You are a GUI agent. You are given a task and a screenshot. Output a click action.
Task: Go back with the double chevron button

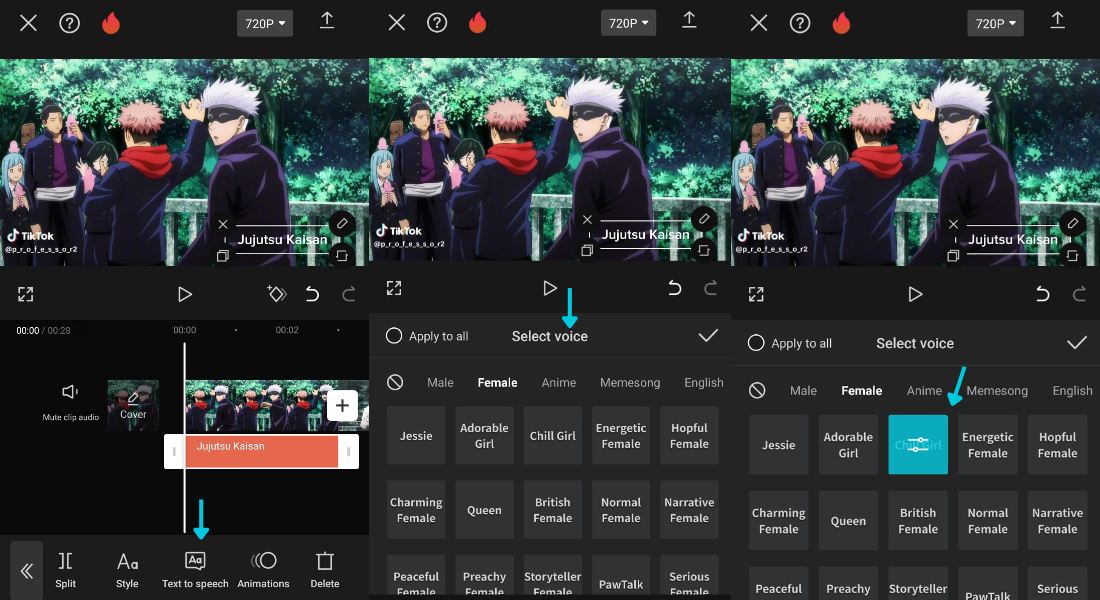click(27, 571)
